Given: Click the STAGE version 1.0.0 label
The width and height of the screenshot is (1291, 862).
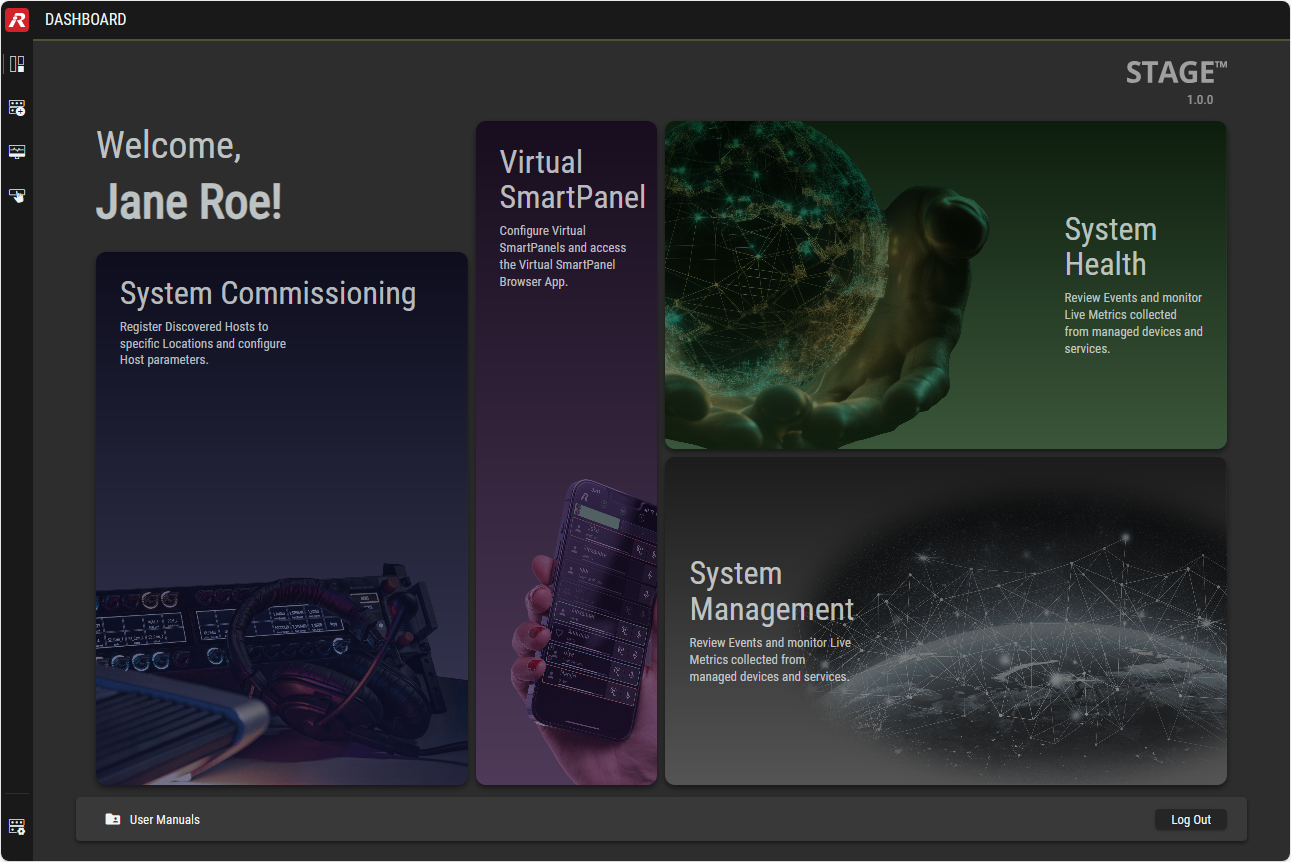Looking at the screenshot, I should (x=1200, y=100).
